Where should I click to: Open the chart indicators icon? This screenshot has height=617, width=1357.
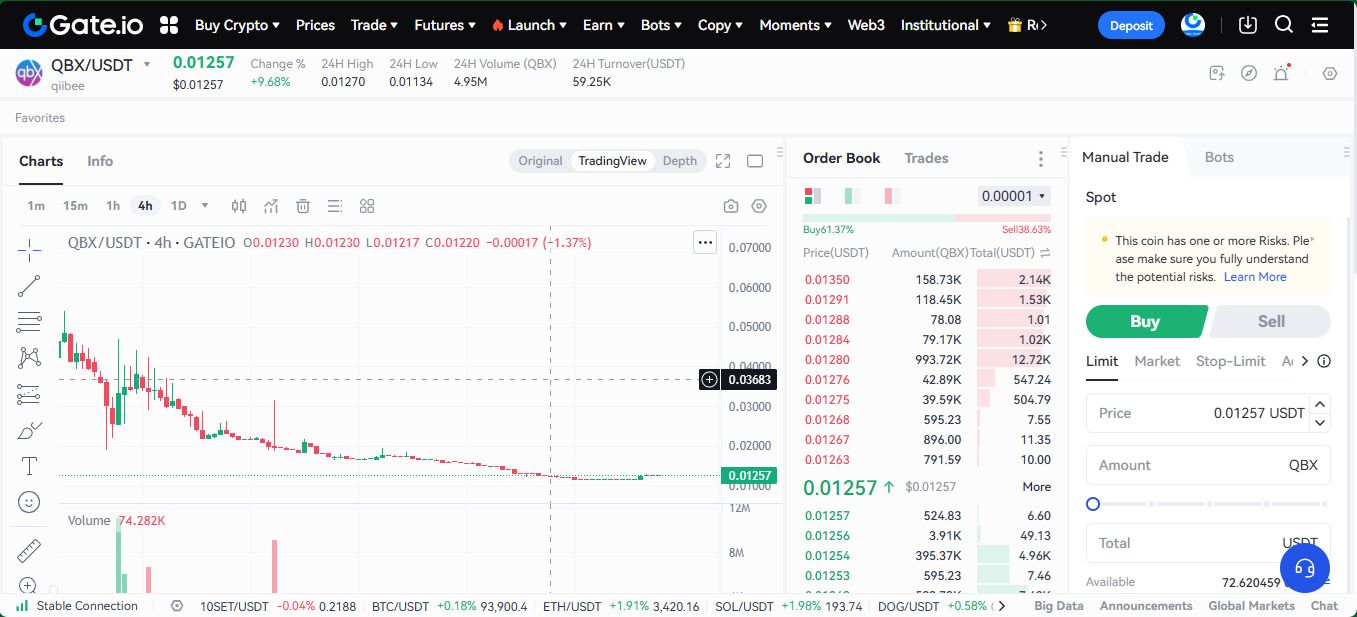271,206
